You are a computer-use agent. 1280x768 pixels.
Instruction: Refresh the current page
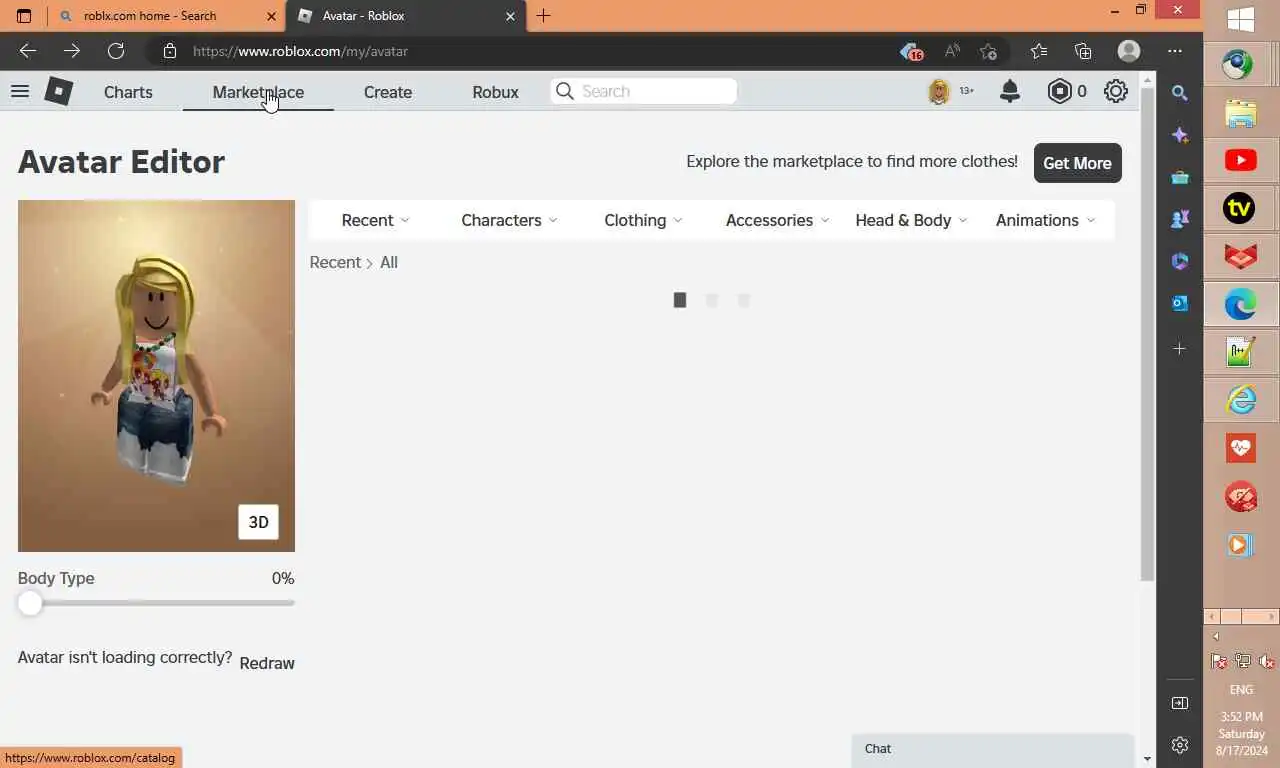click(116, 51)
